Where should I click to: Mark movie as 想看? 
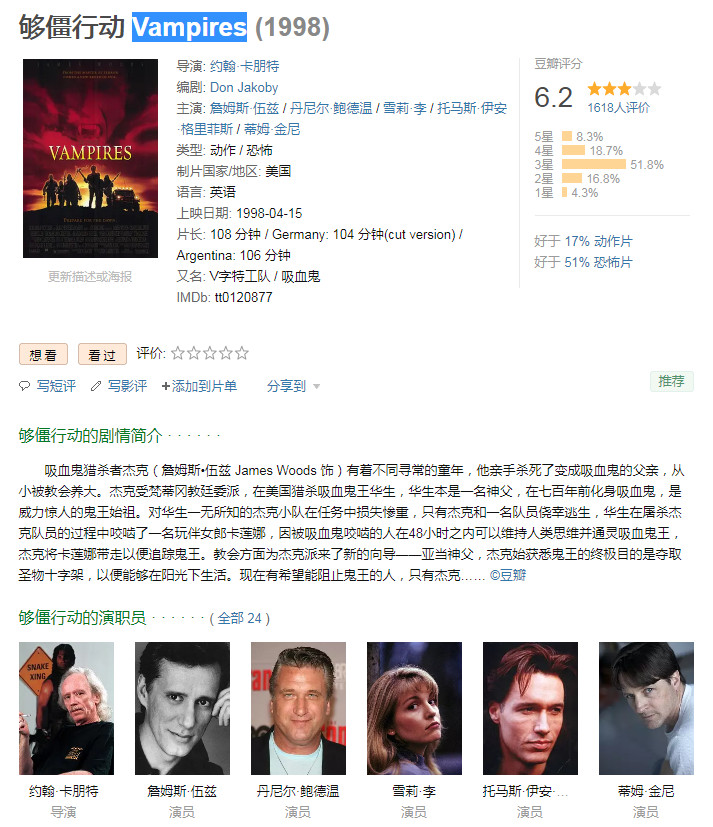point(43,354)
